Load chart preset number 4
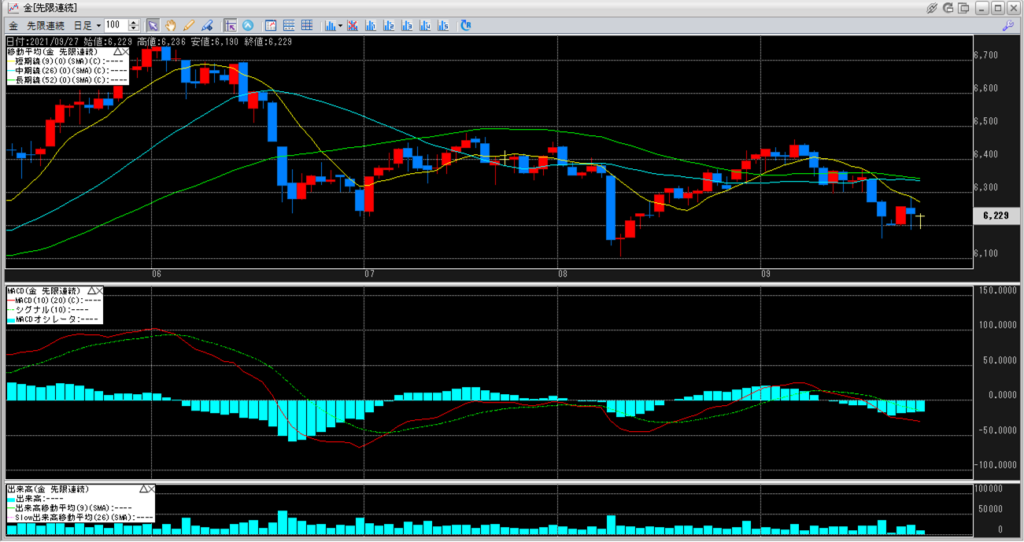This screenshot has width=1024, height=542. click(x=425, y=25)
